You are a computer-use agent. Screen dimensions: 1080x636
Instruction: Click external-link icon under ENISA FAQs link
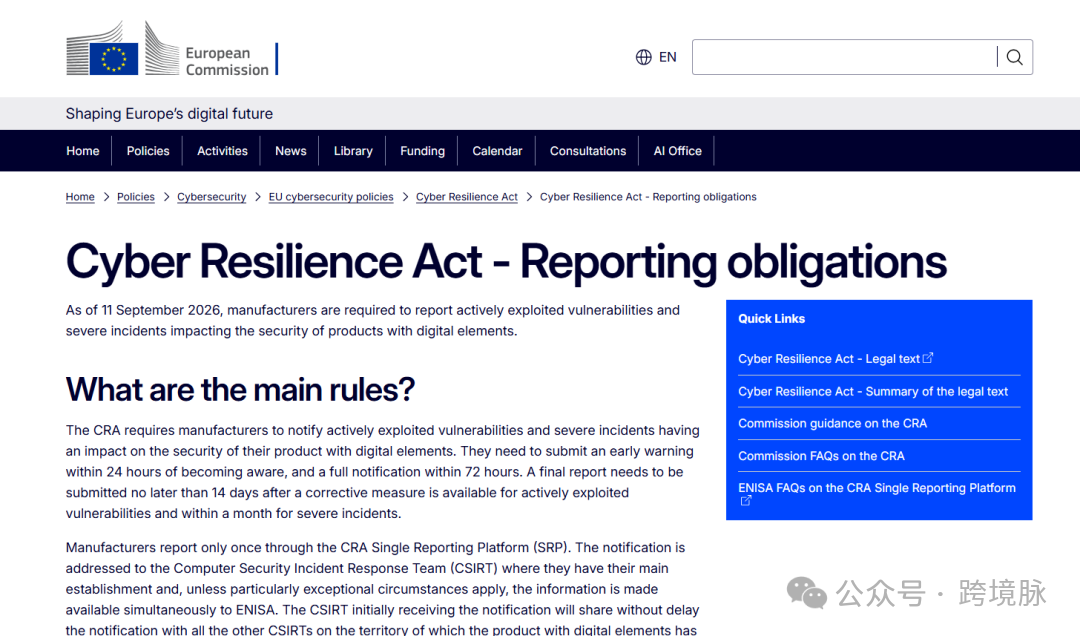click(745, 501)
